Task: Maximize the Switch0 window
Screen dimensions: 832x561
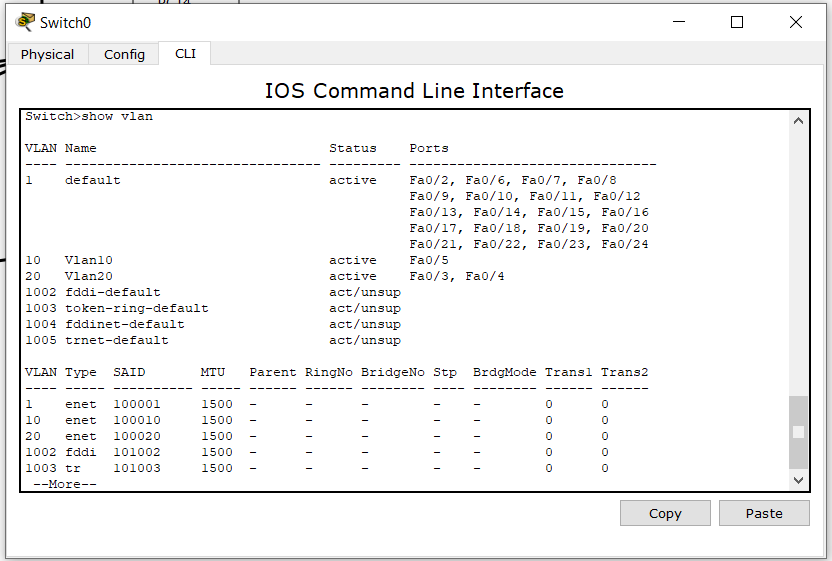Action: [736, 22]
